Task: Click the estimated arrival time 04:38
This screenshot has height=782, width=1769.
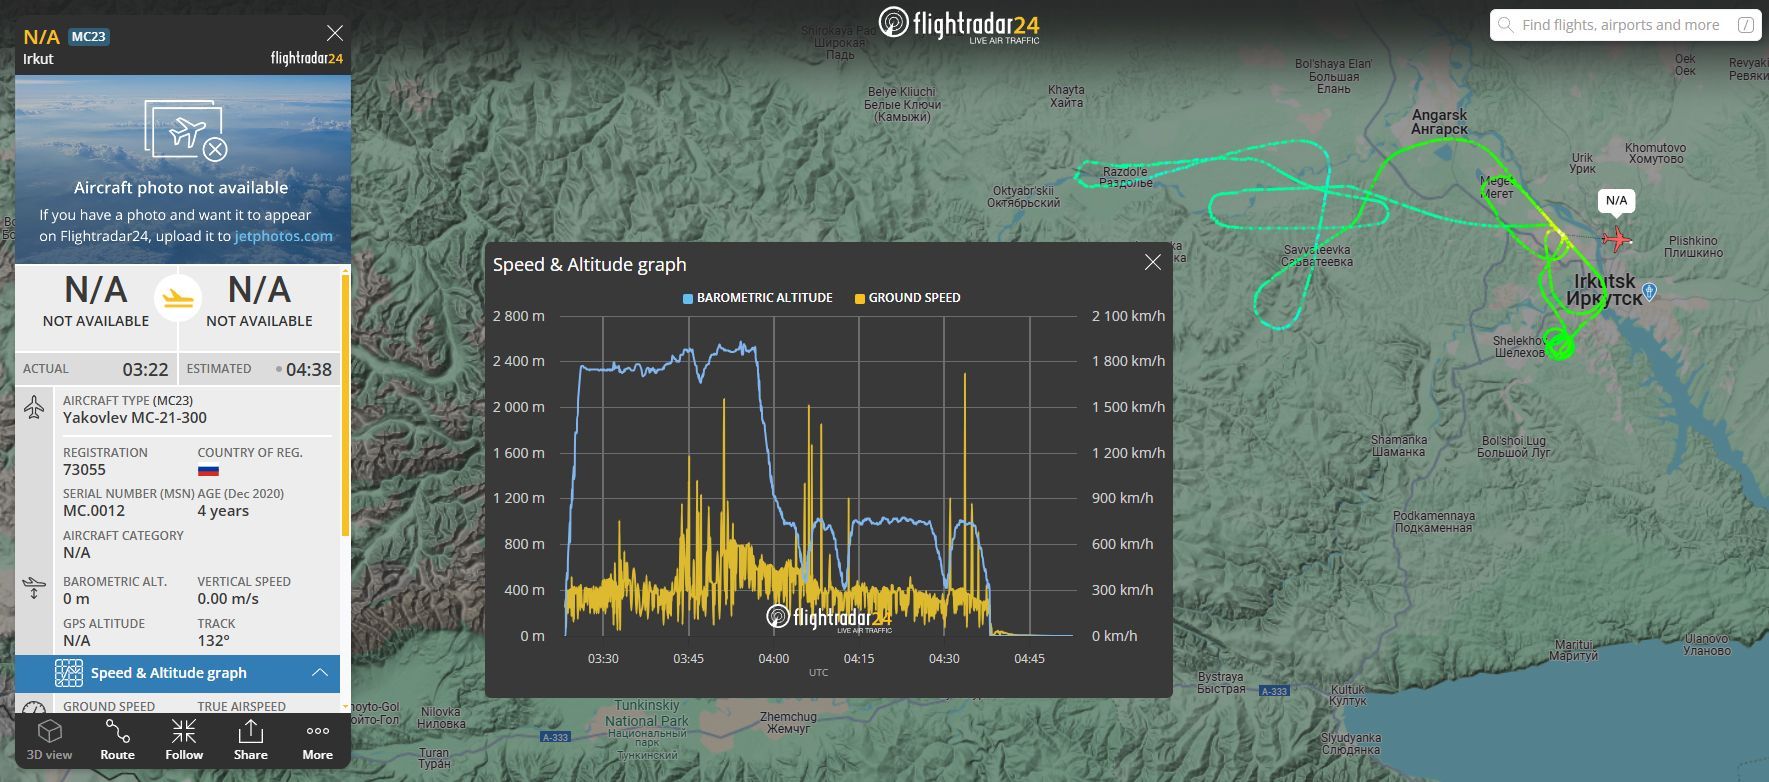Action: pyautogui.click(x=308, y=370)
